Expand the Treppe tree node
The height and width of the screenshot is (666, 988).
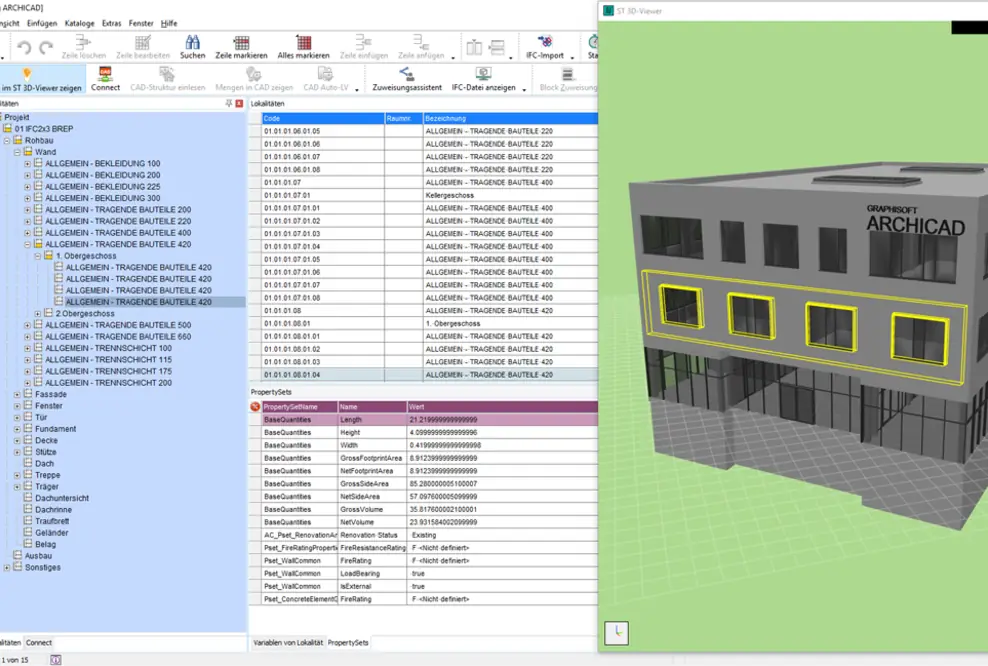point(17,475)
